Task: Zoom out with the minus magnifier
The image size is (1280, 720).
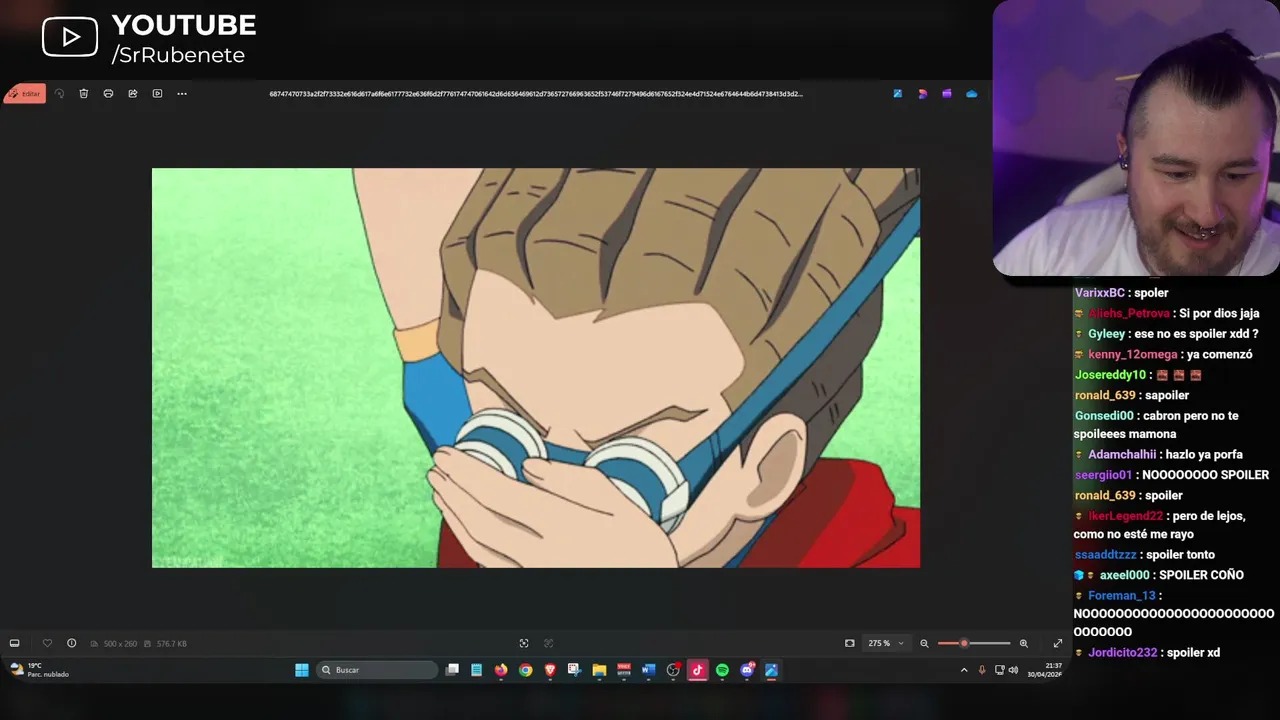Action: (x=924, y=643)
